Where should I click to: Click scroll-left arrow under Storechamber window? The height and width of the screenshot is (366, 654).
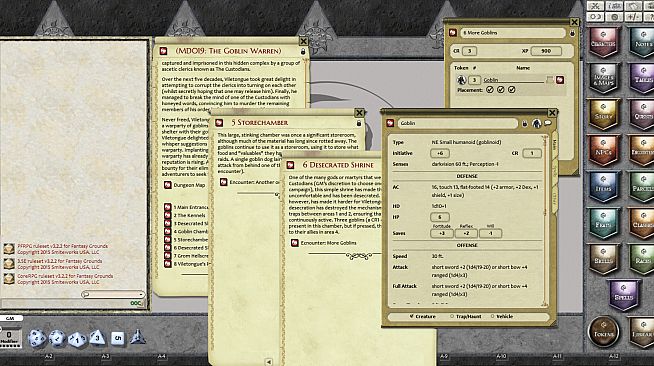[269, 362]
